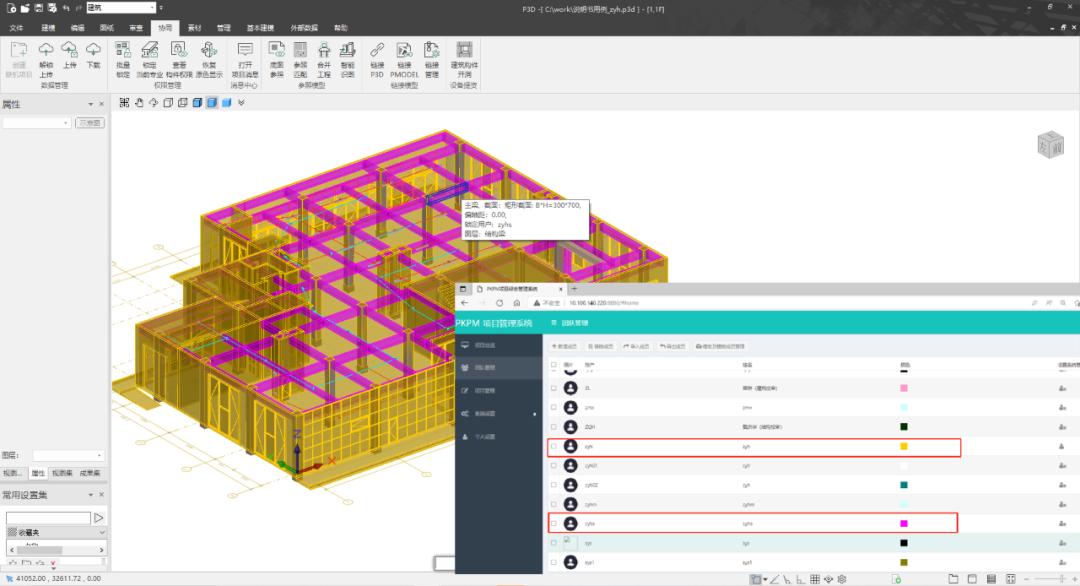Toggle the select-all checkbox in table header
Screen dimensions: 1080x586
(555, 364)
